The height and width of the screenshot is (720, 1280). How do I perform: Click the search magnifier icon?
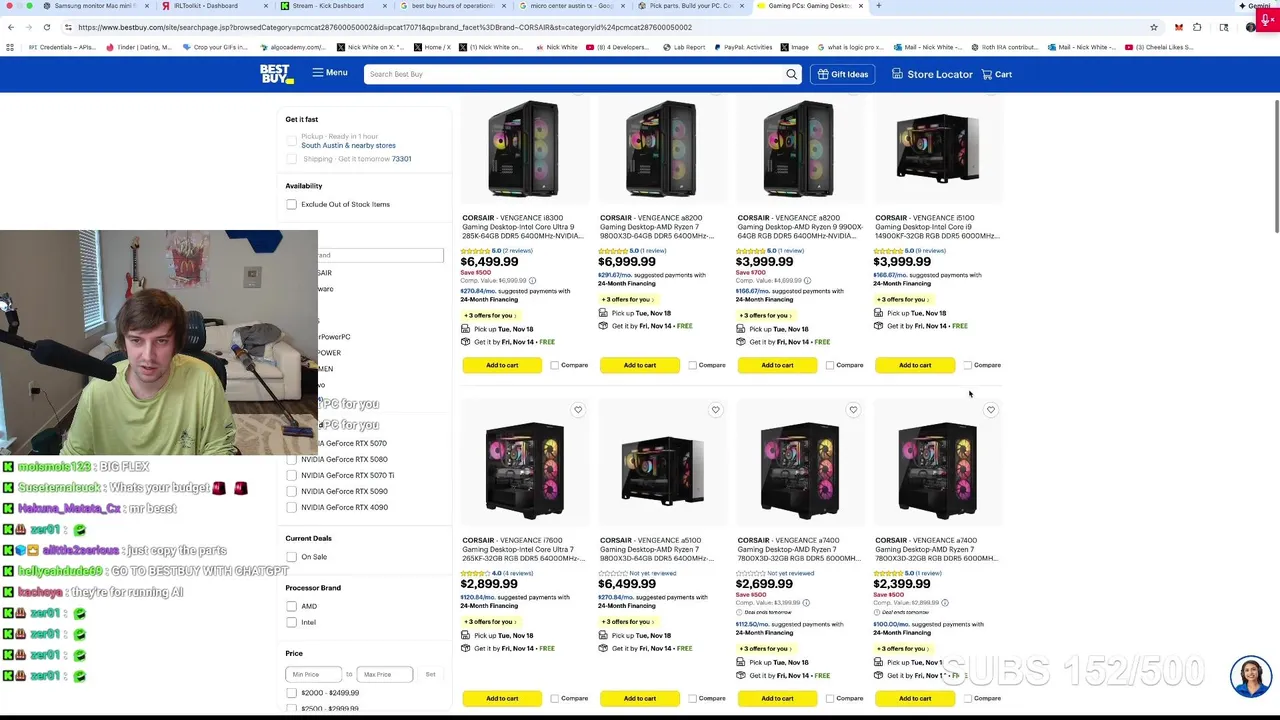click(x=791, y=74)
